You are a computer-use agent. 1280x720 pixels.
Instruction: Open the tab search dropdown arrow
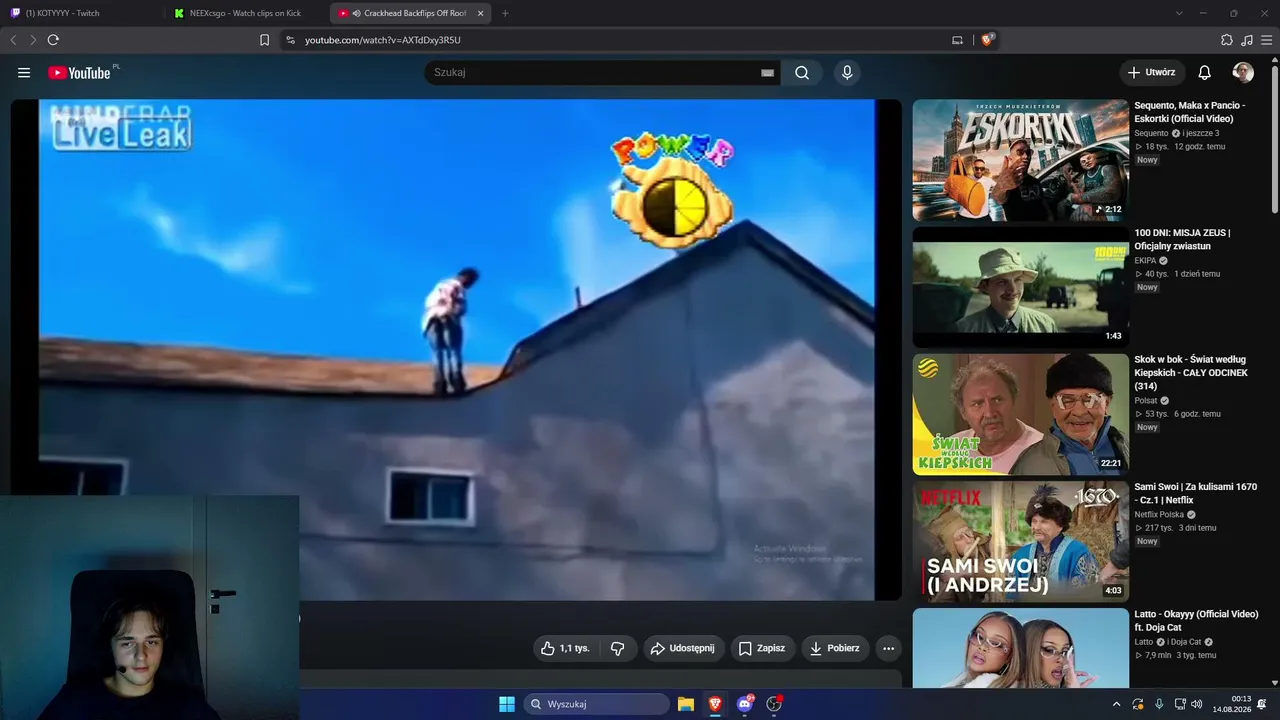pyautogui.click(x=1179, y=13)
